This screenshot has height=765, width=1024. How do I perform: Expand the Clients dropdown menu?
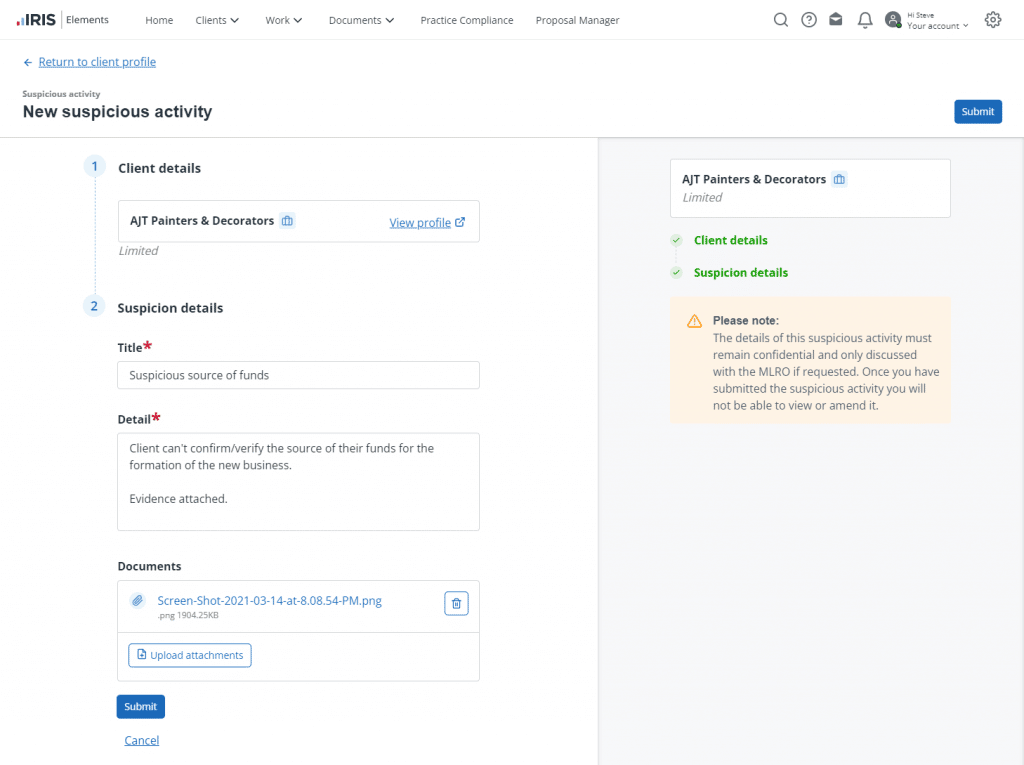pos(217,20)
